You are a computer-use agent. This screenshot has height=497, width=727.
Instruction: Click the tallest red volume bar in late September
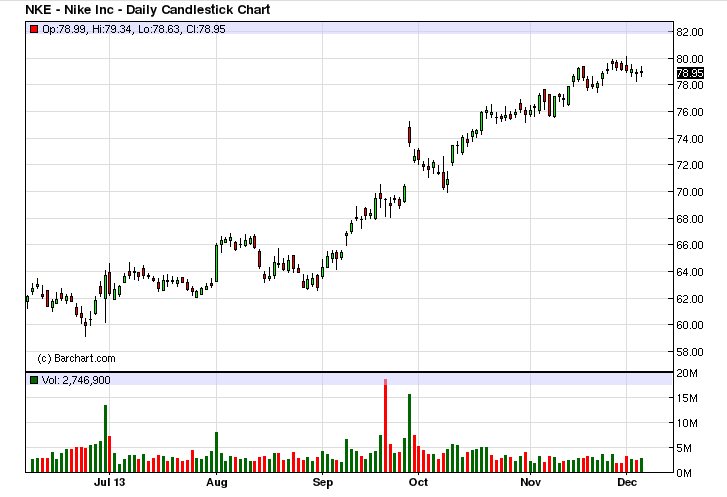(x=385, y=426)
